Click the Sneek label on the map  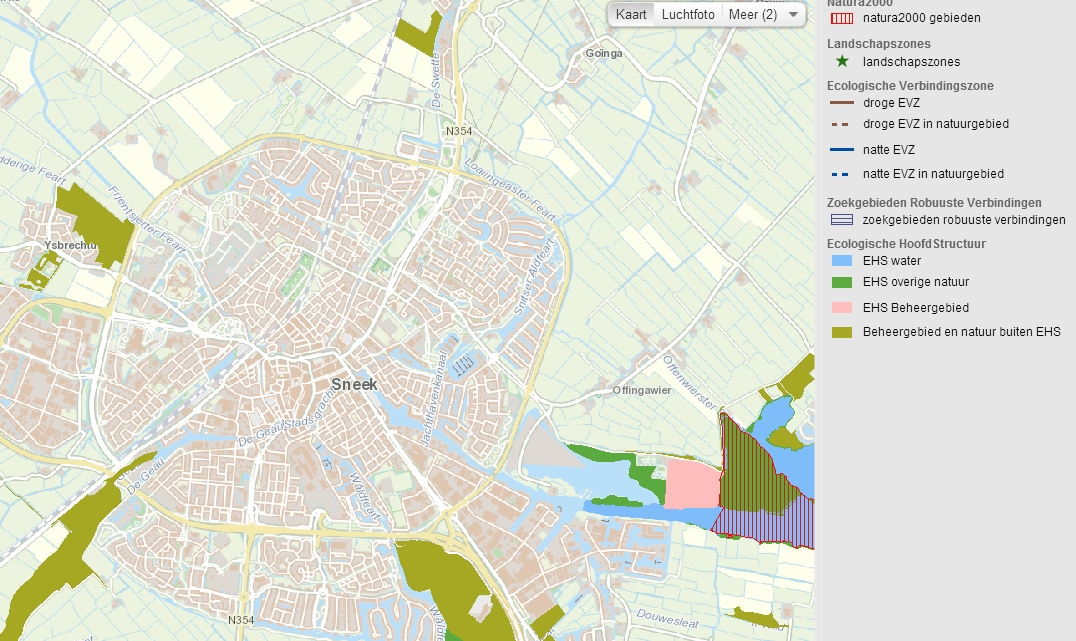(356, 383)
